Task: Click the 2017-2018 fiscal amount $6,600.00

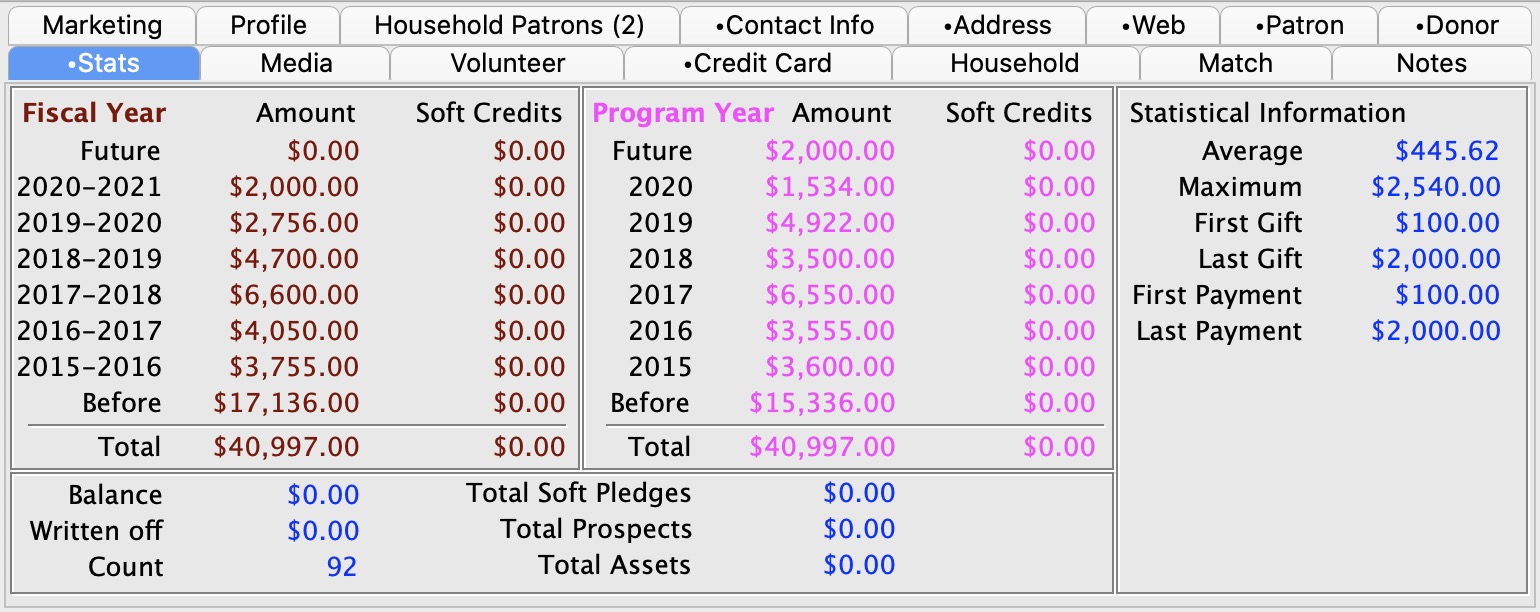Action: pos(294,295)
